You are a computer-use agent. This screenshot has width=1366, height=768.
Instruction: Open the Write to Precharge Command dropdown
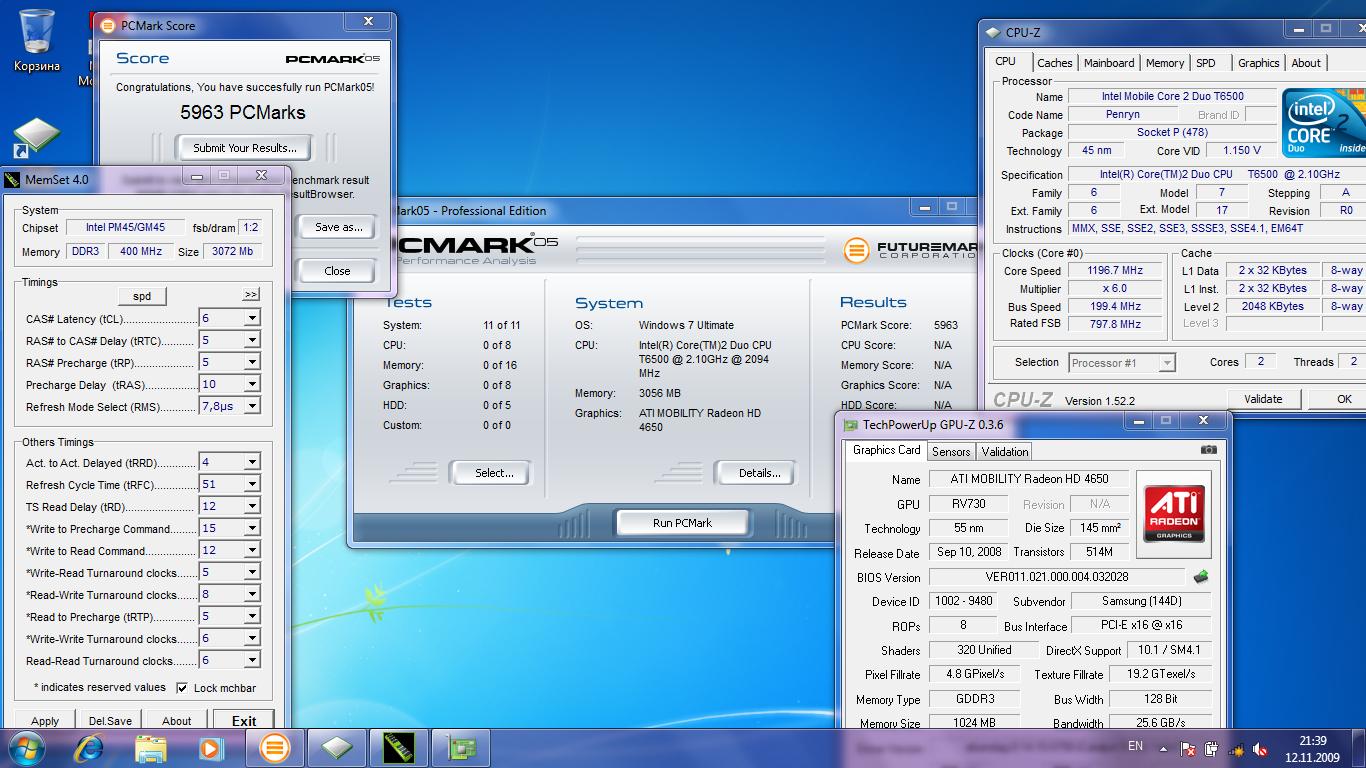pos(252,528)
